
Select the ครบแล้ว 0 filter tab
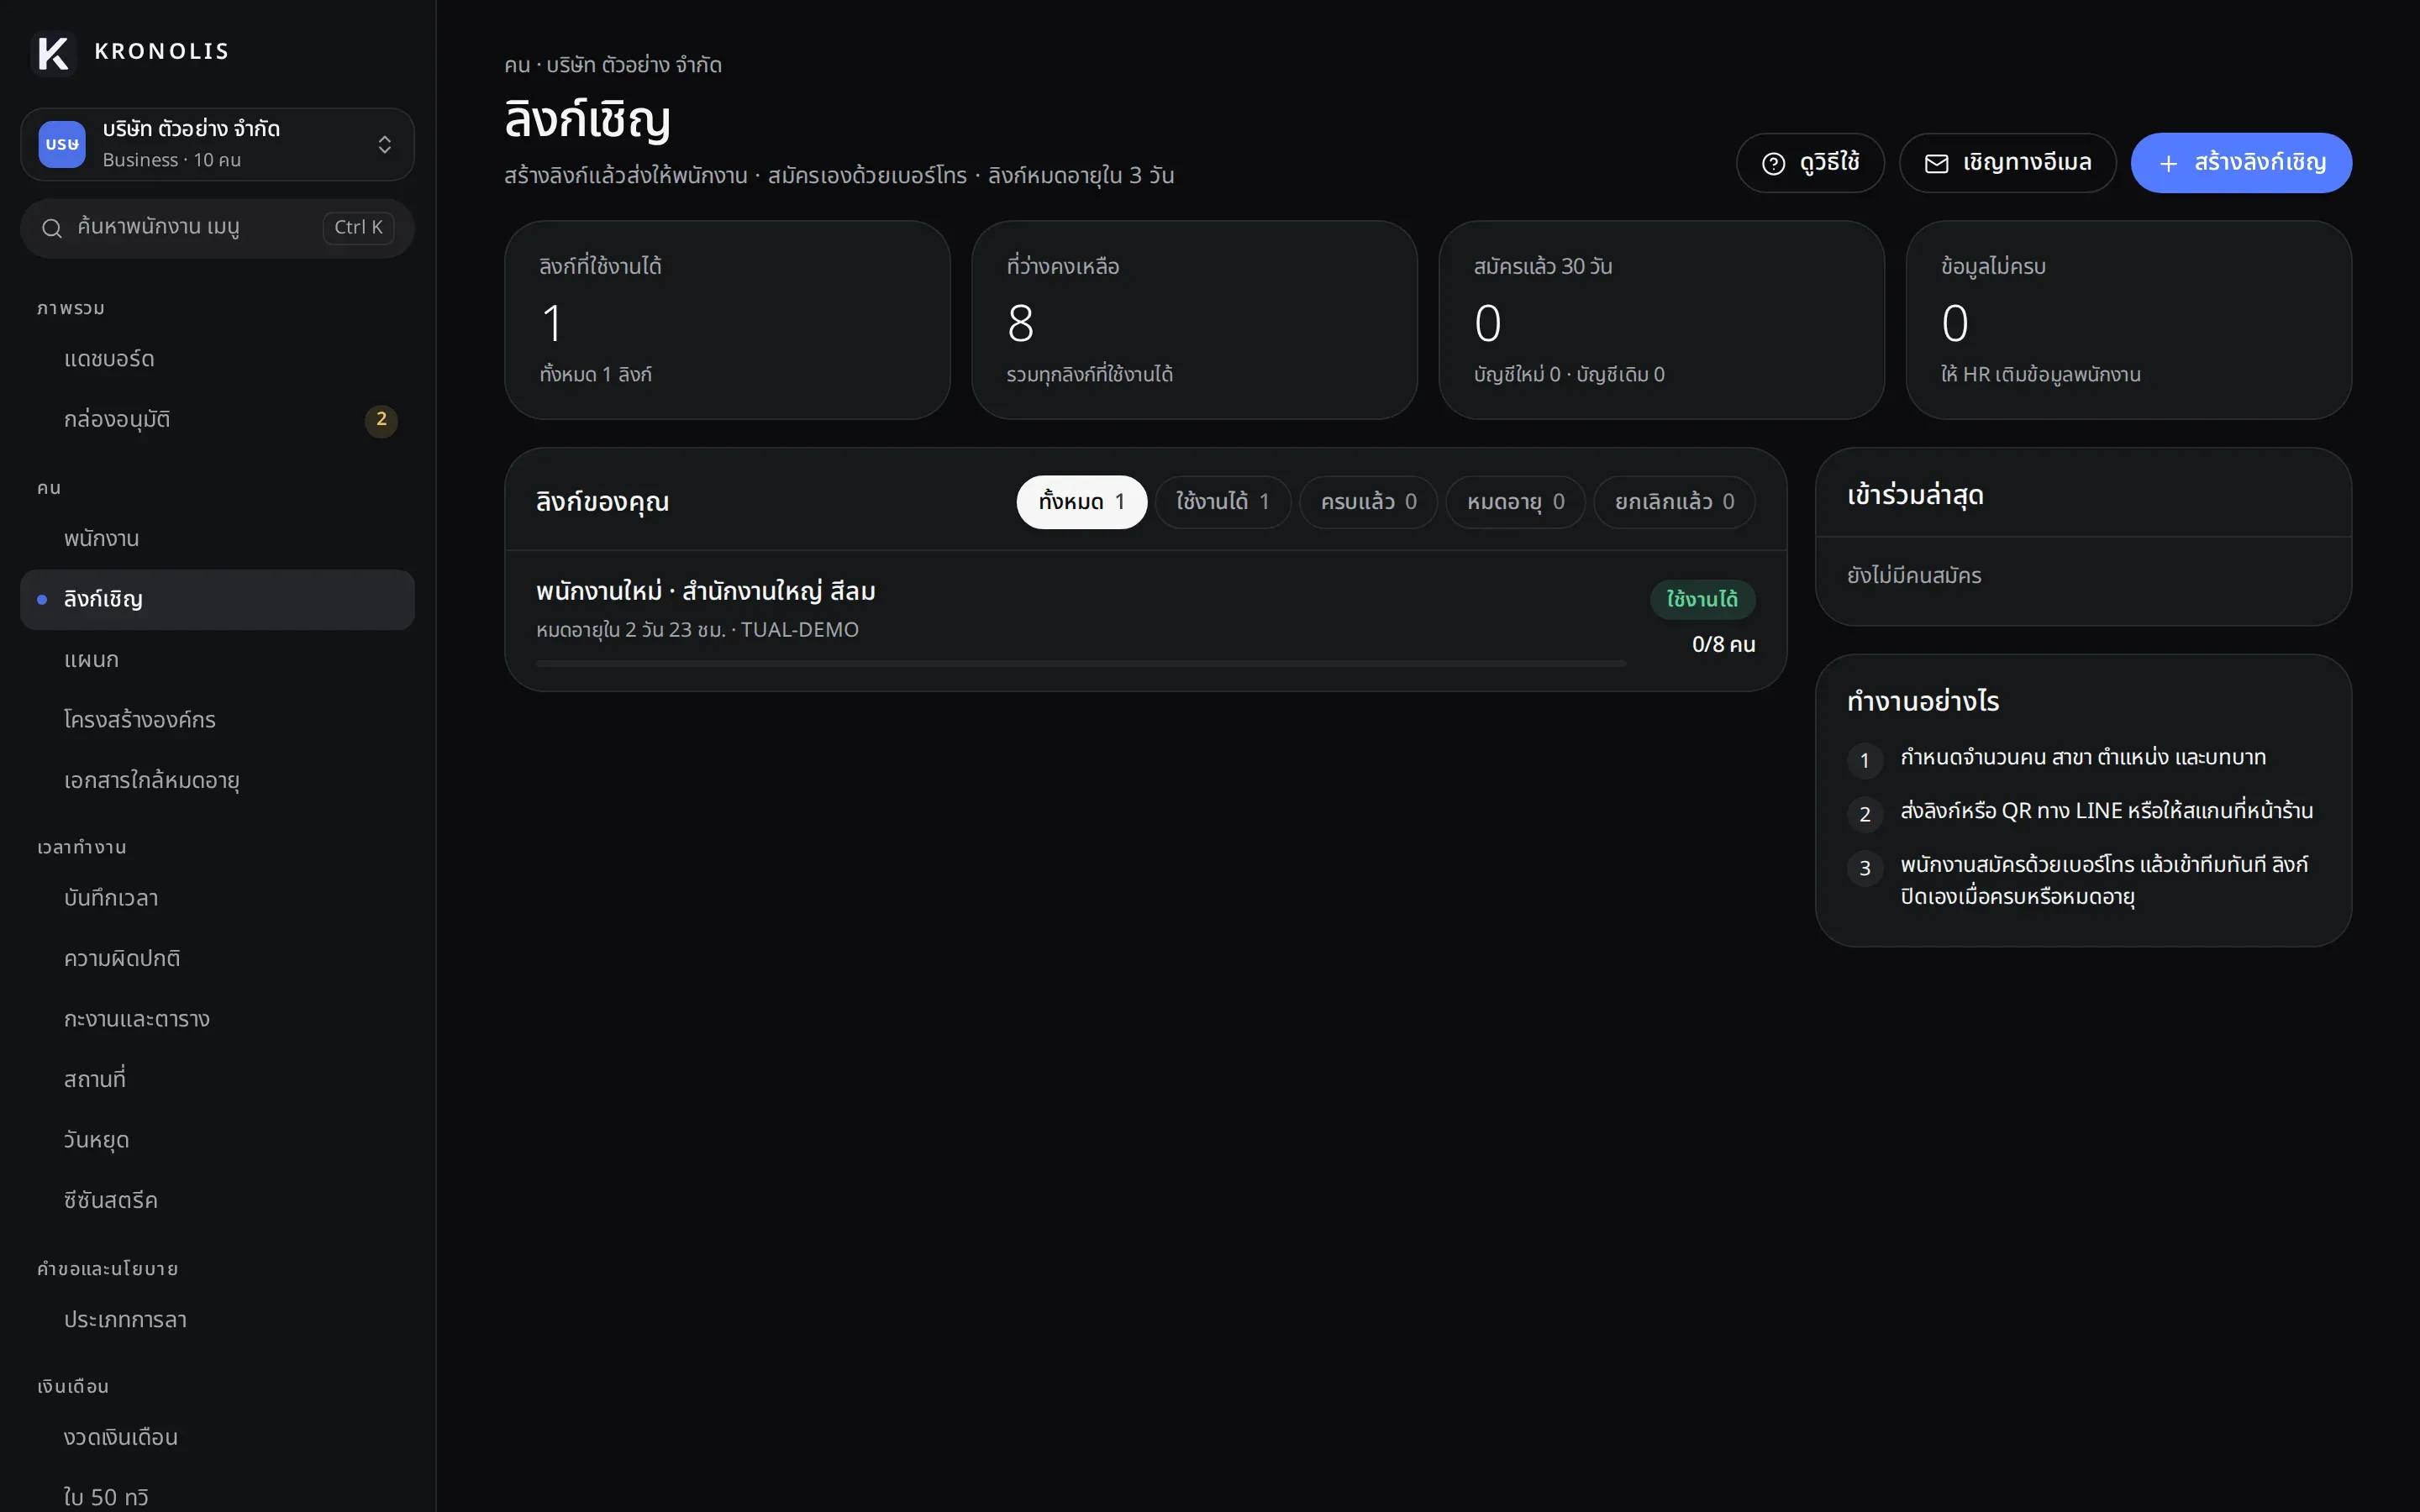1368,502
